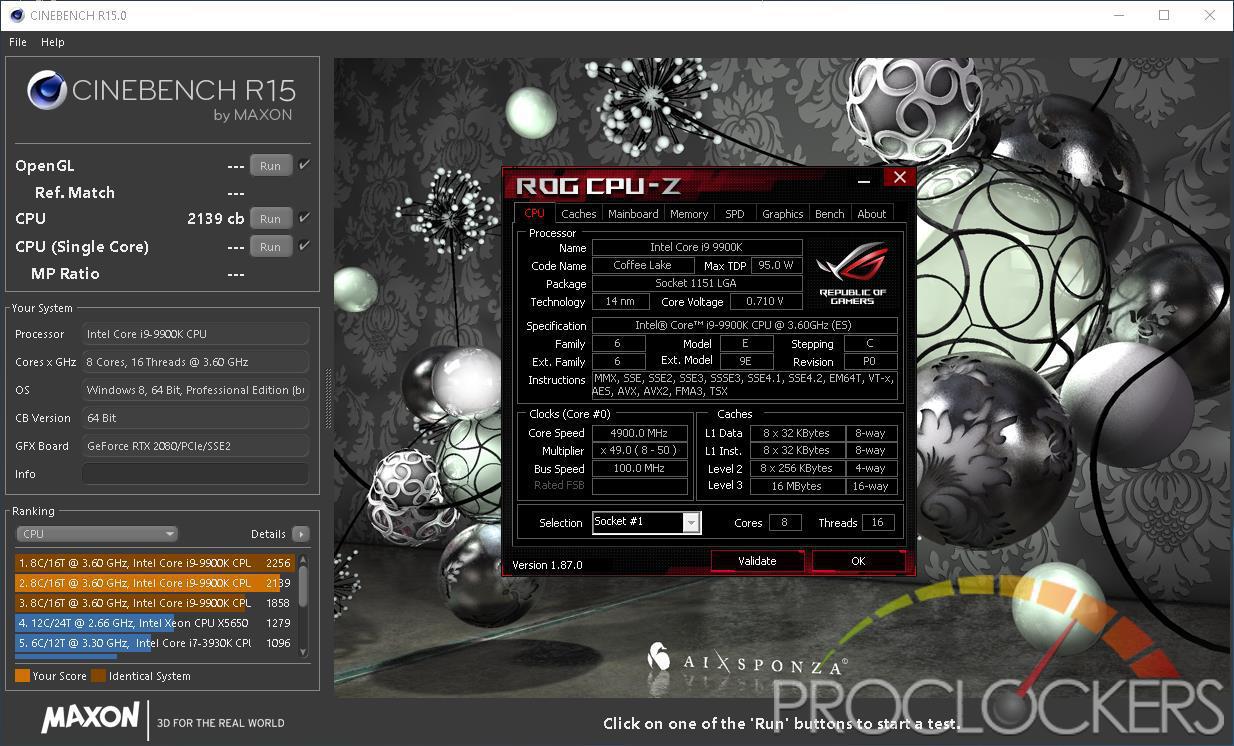Image resolution: width=1234 pixels, height=746 pixels.
Task: Open the Mainboard tab in CPU-Z
Action: [x=633, y=214]
